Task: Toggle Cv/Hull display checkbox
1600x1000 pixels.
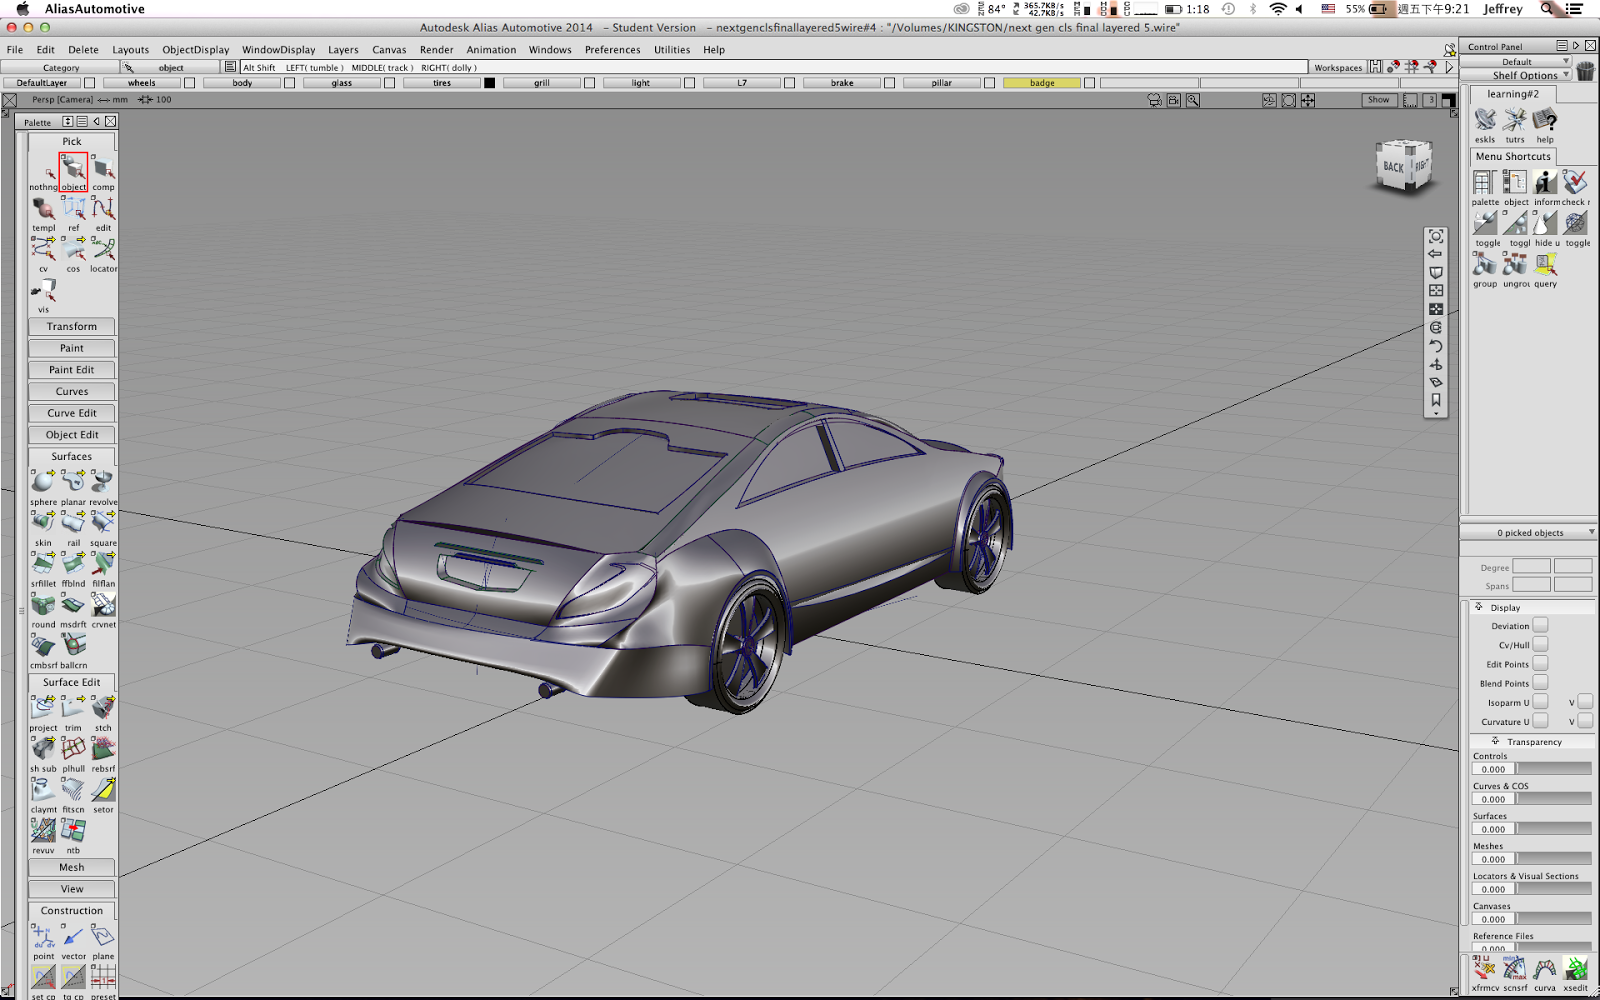Action: [1540, 644]
